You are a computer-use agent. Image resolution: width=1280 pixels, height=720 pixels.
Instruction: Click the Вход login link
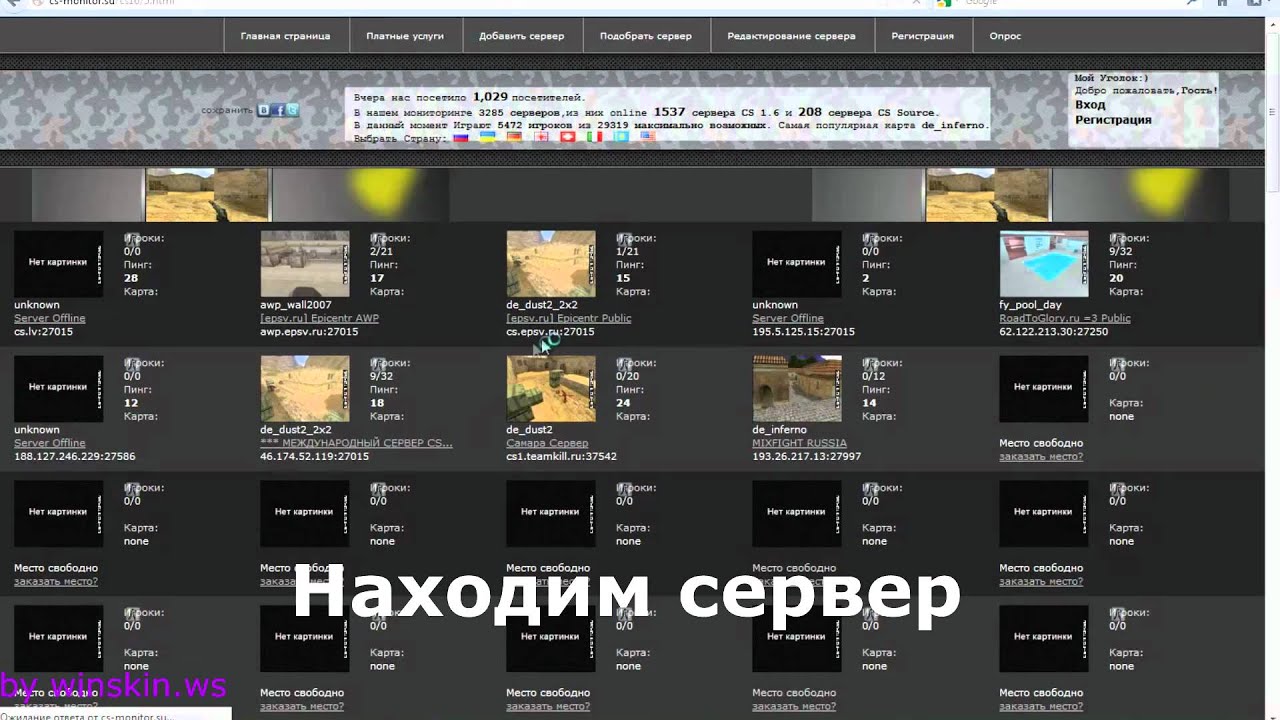1090,105
